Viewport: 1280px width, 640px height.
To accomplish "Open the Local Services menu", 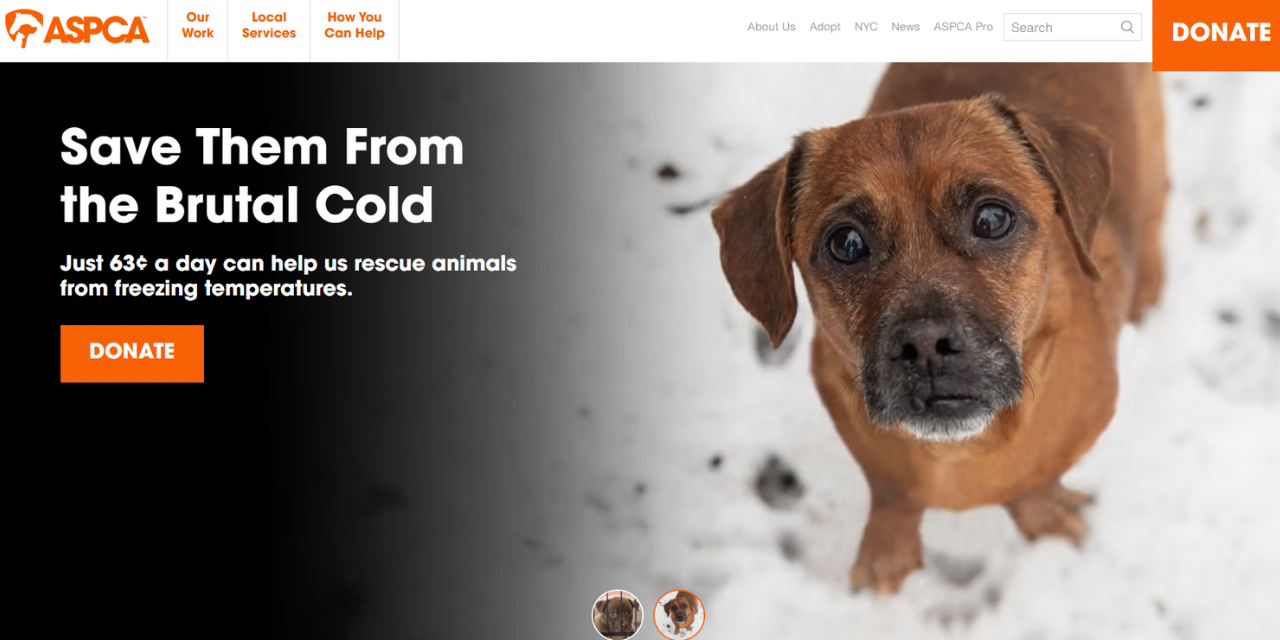I will pos(269,25).
